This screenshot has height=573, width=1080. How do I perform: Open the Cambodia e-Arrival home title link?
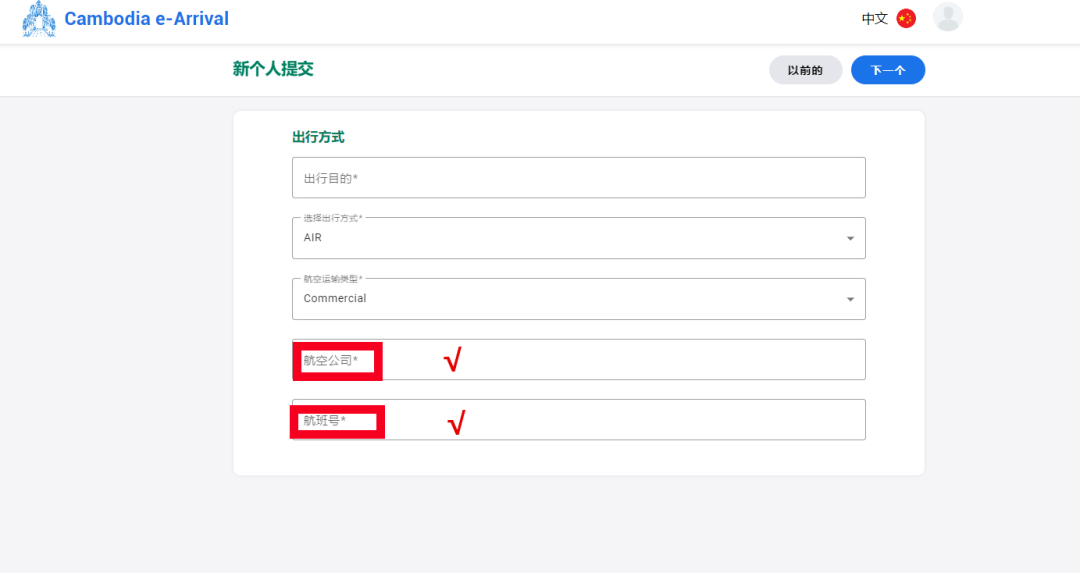[146, 19]
